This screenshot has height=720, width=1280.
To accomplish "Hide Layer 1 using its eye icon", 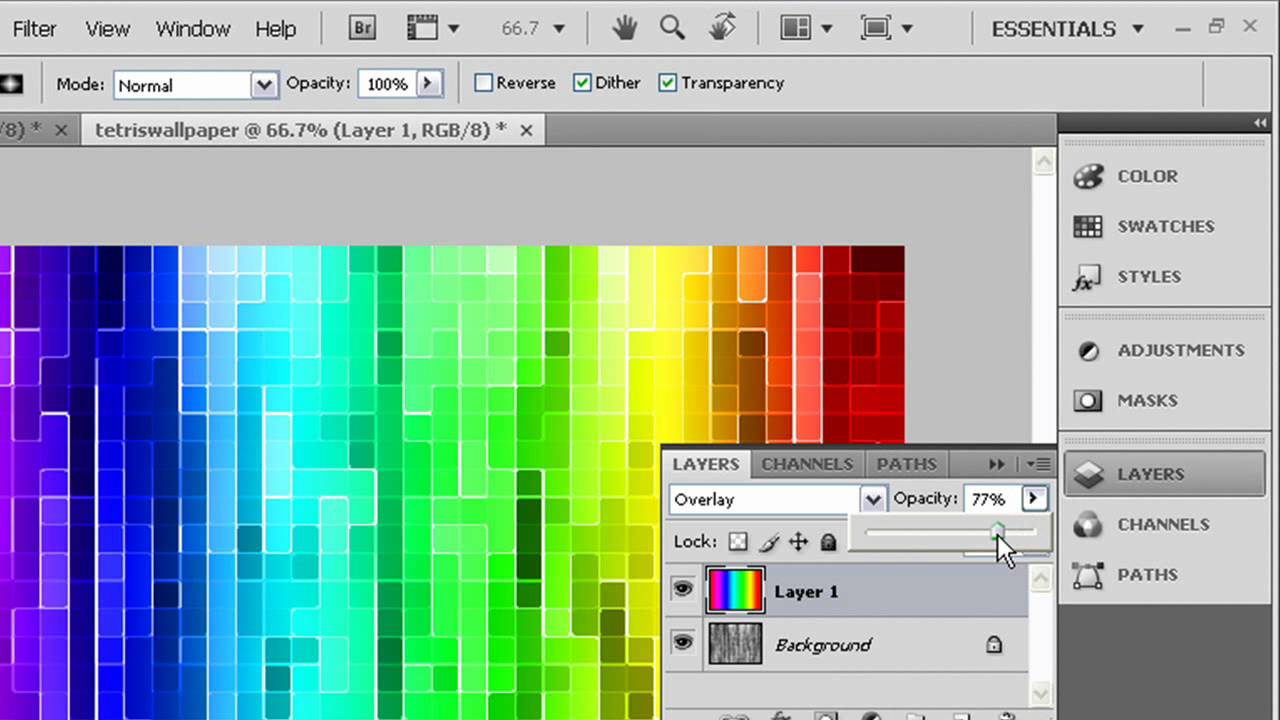I will [x=683, y=590].
